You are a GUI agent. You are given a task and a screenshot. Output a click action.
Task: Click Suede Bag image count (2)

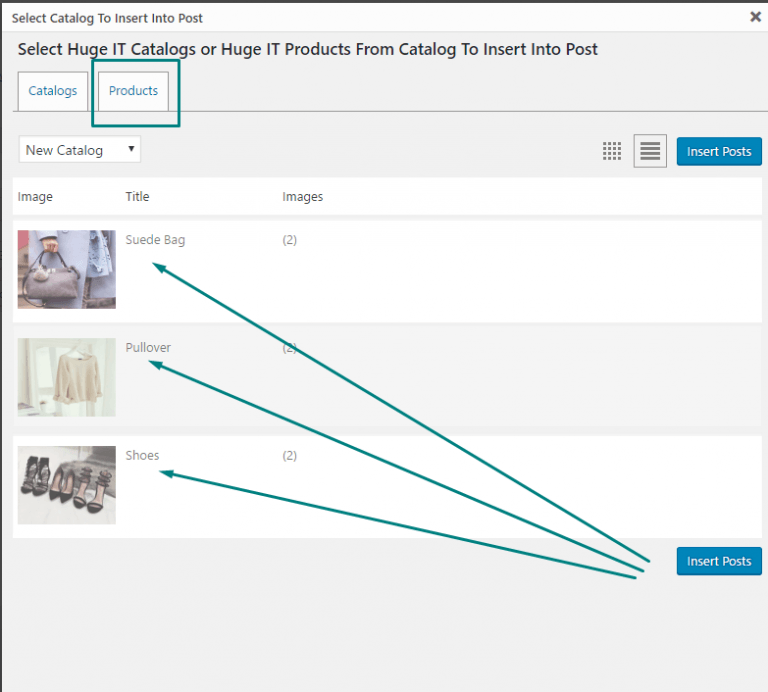tap(289, 240)
